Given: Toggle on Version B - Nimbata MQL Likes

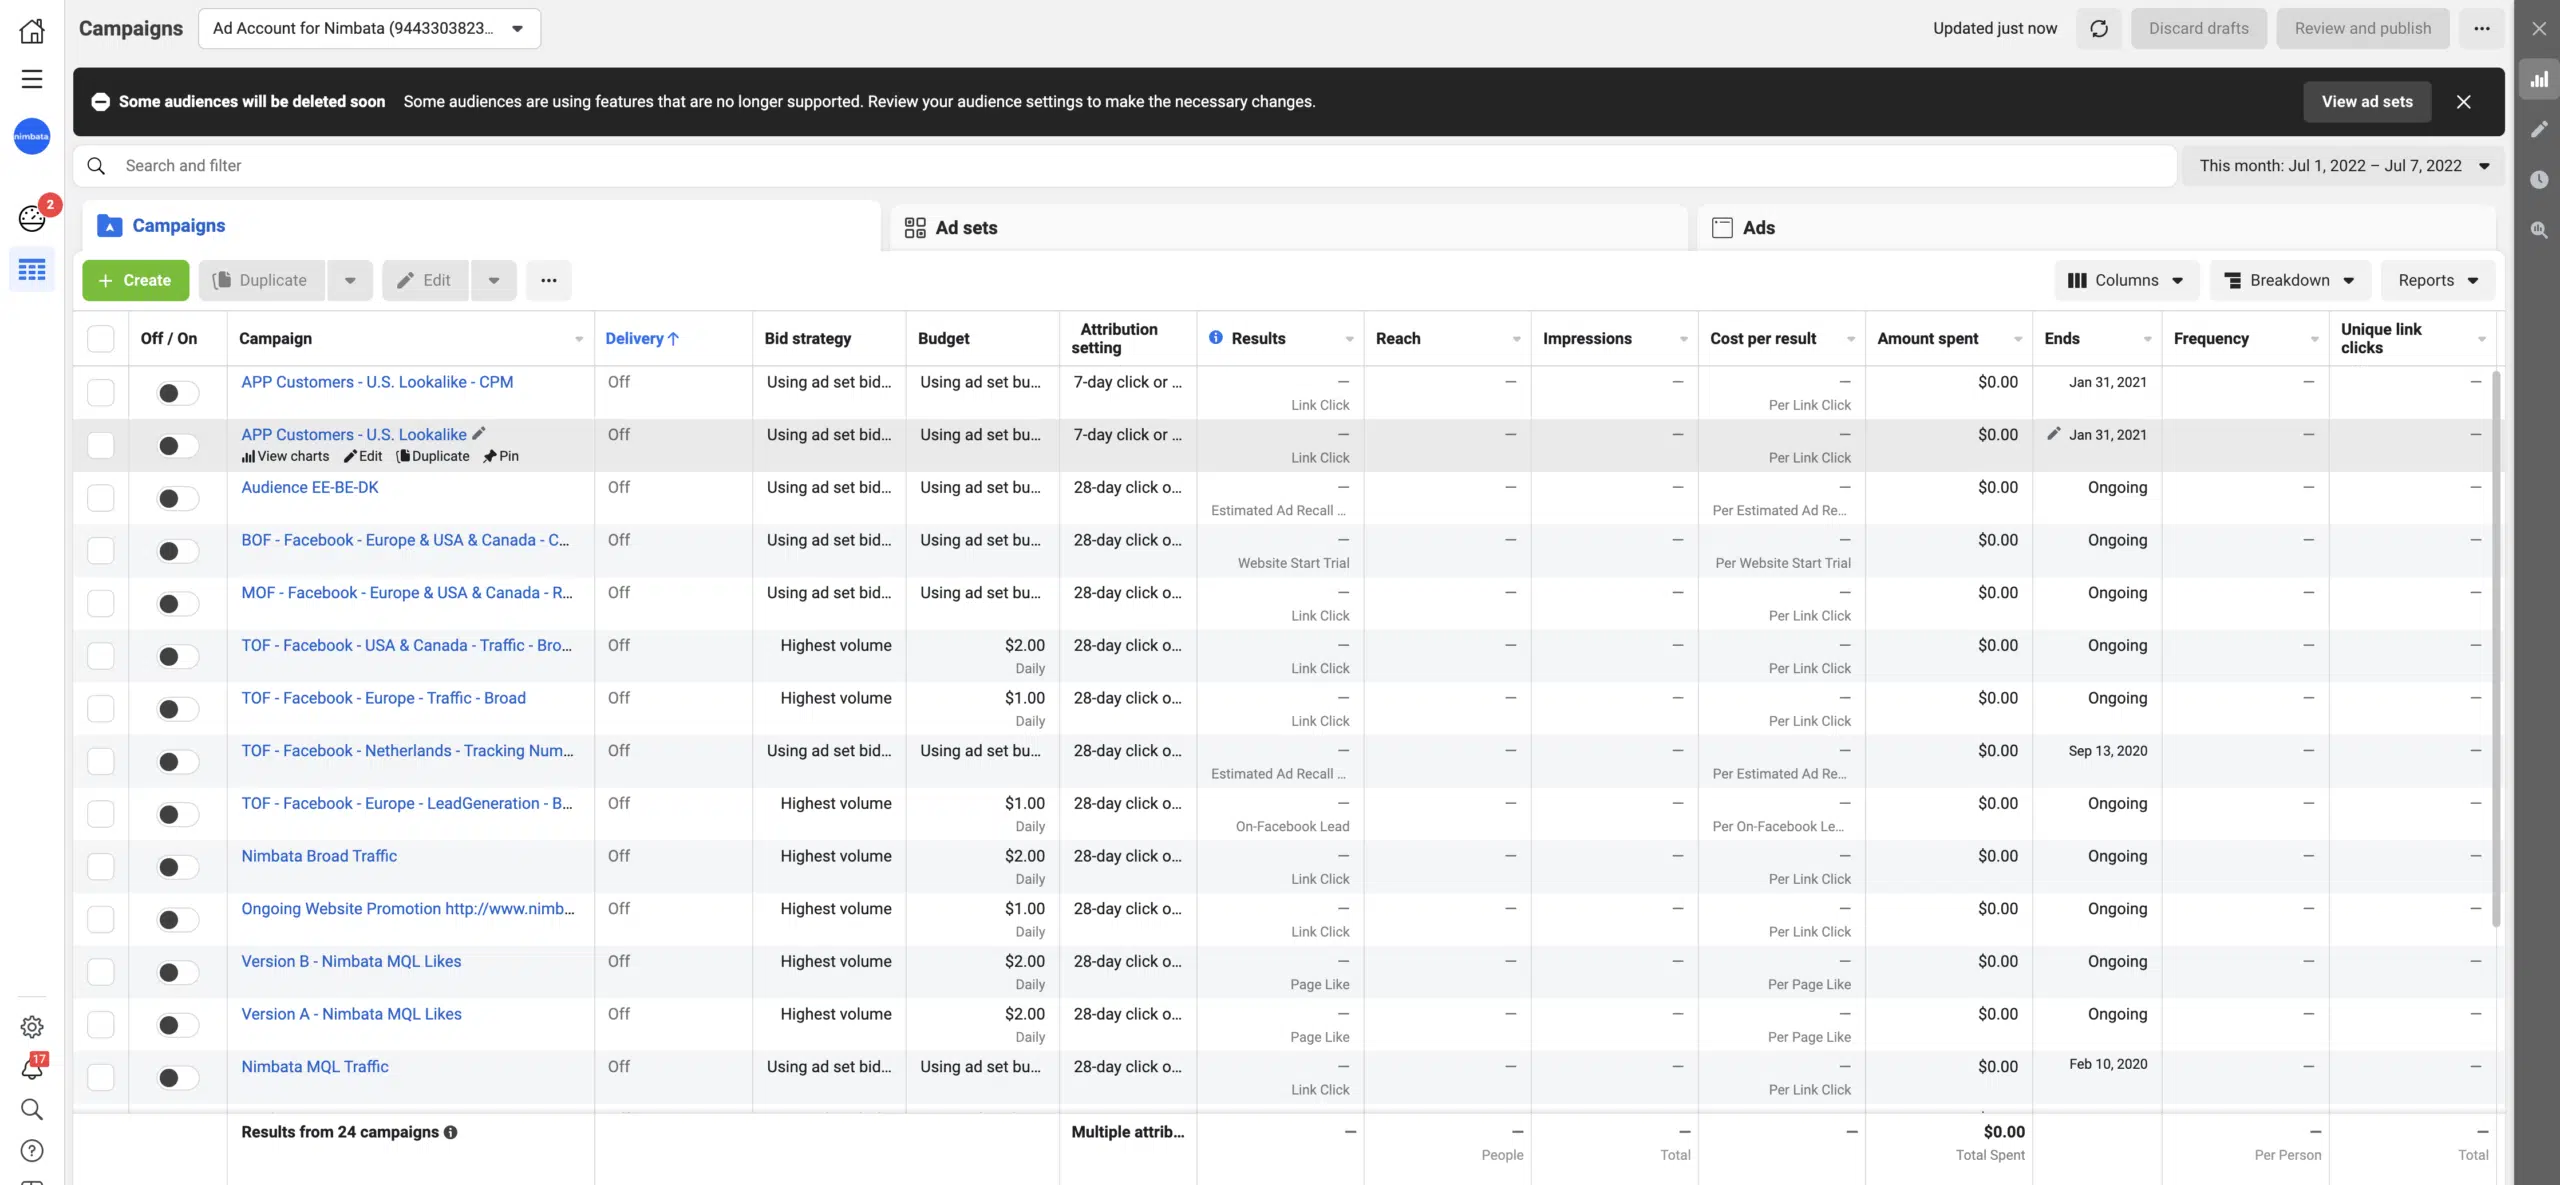Looking at the screenshot, I should [178, 972].
